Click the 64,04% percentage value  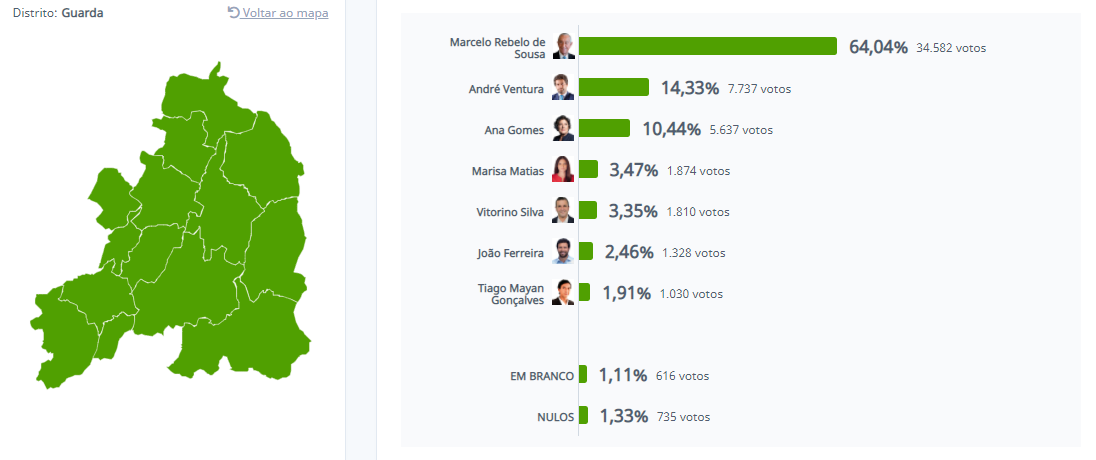pos(878,47)
